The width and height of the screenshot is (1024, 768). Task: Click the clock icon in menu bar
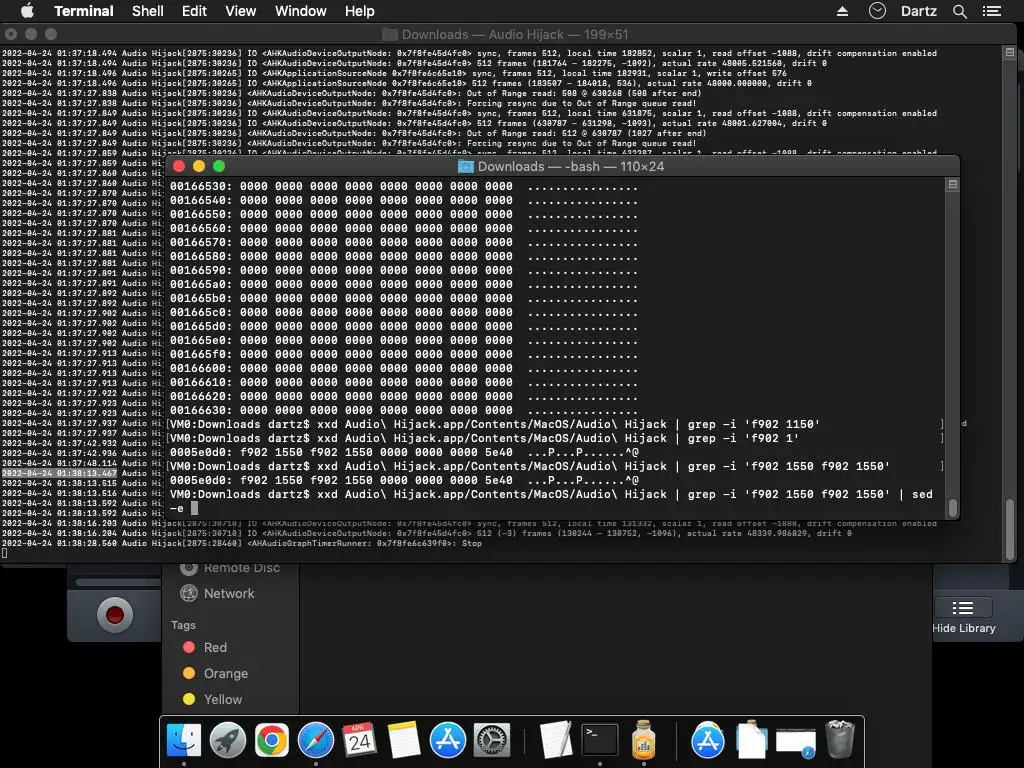click(877, 10)
